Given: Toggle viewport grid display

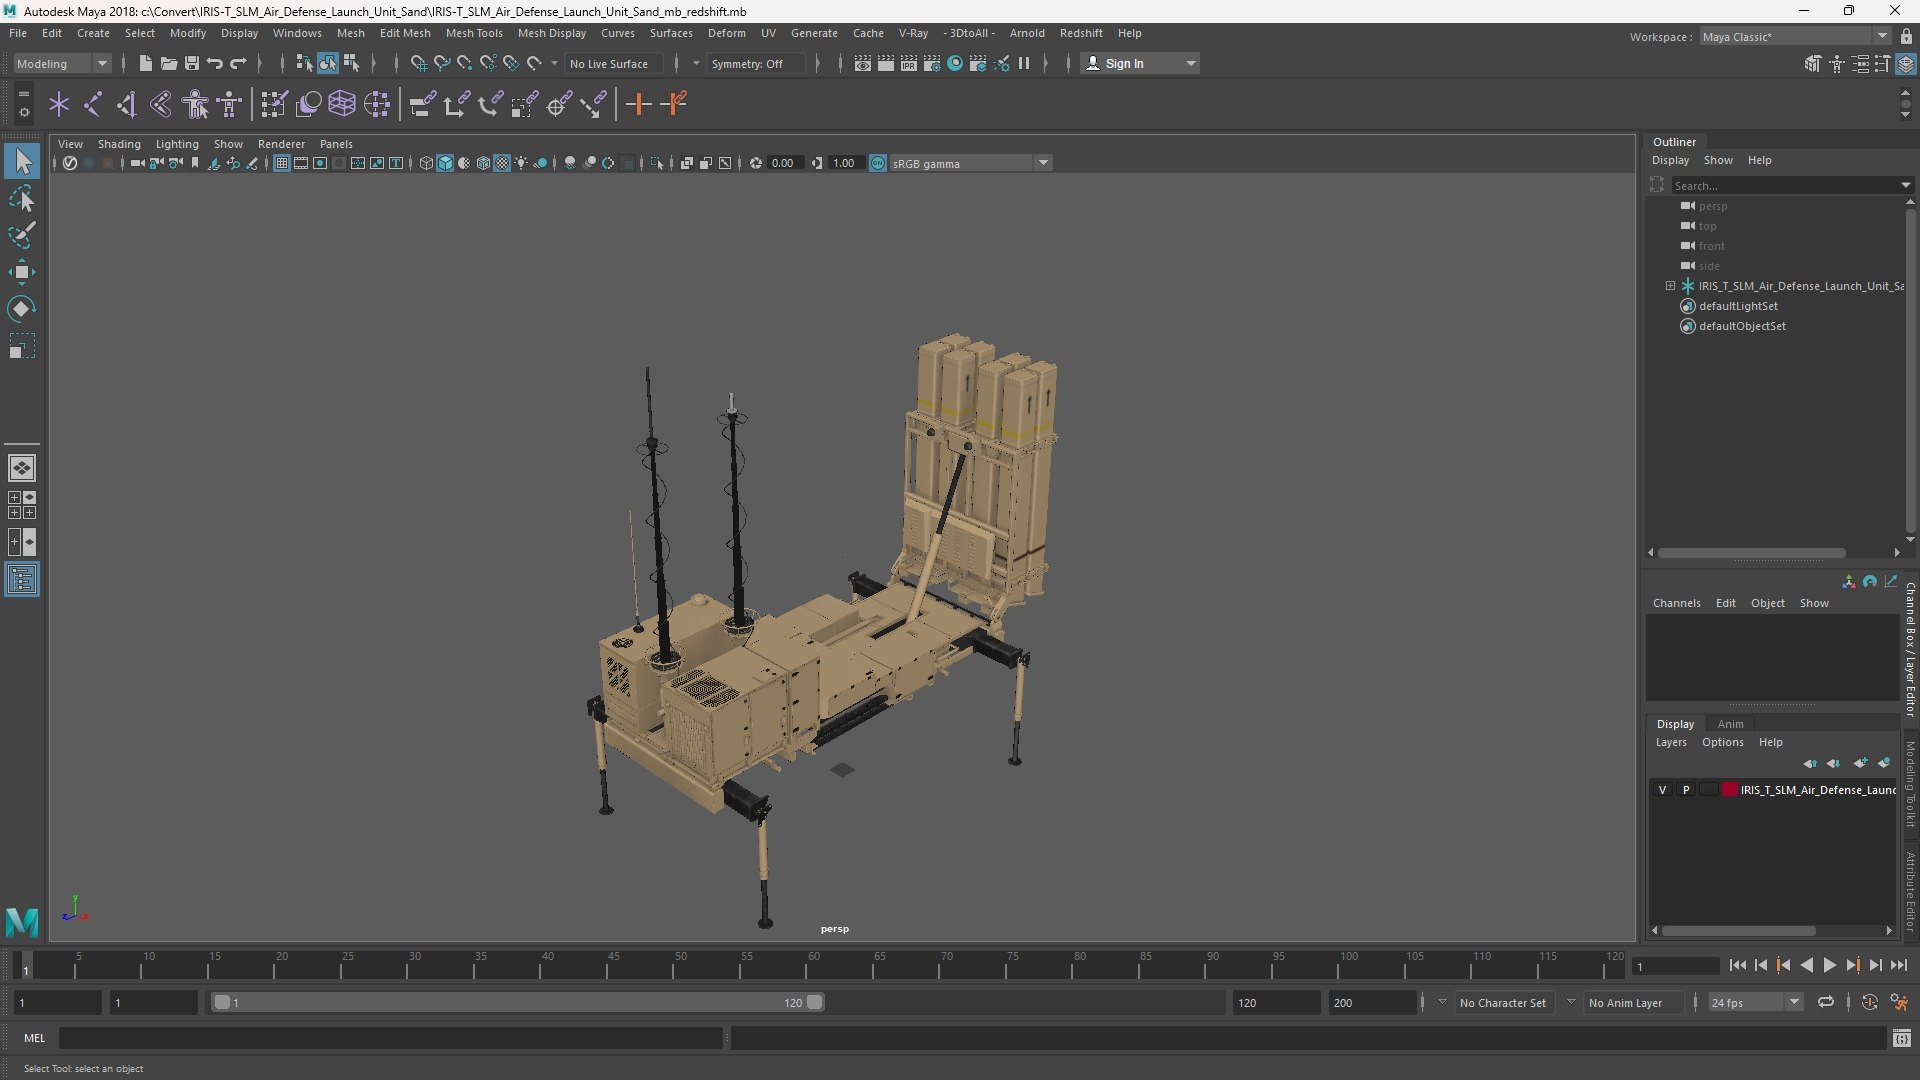Looking at the screenshot, I should tap(282, 163).
